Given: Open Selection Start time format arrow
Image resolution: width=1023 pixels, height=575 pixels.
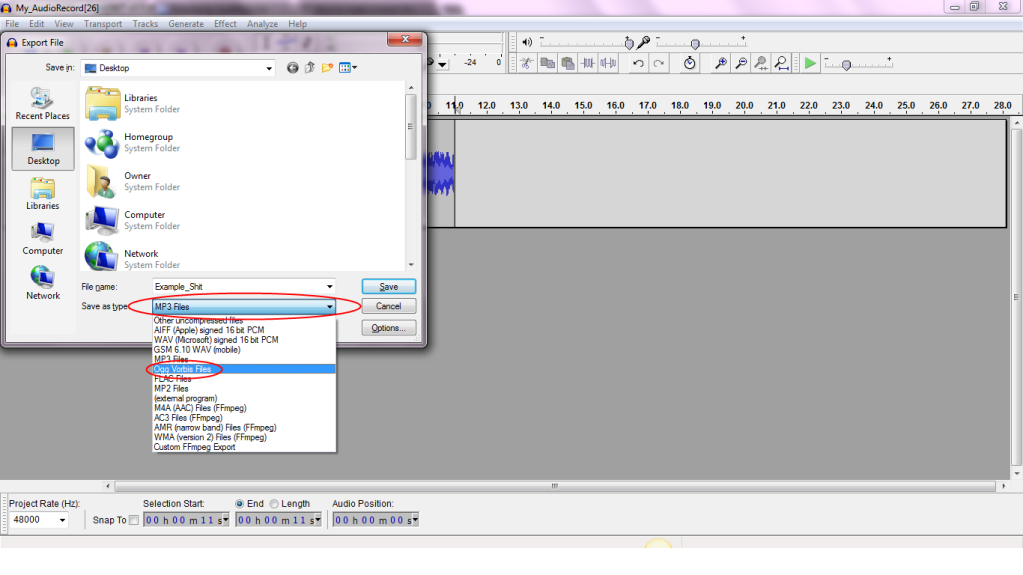Looking at the screenshot, I should (x=226, y=520).
